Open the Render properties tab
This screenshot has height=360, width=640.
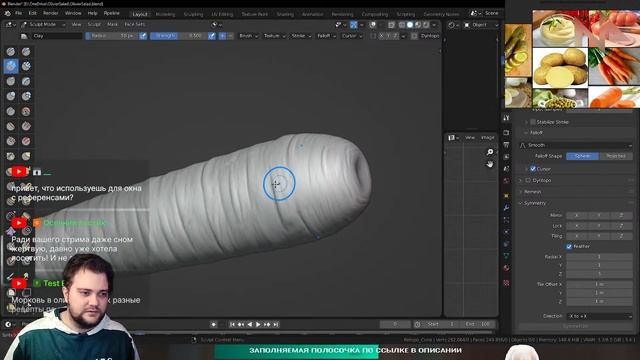(x=506, y=133)
